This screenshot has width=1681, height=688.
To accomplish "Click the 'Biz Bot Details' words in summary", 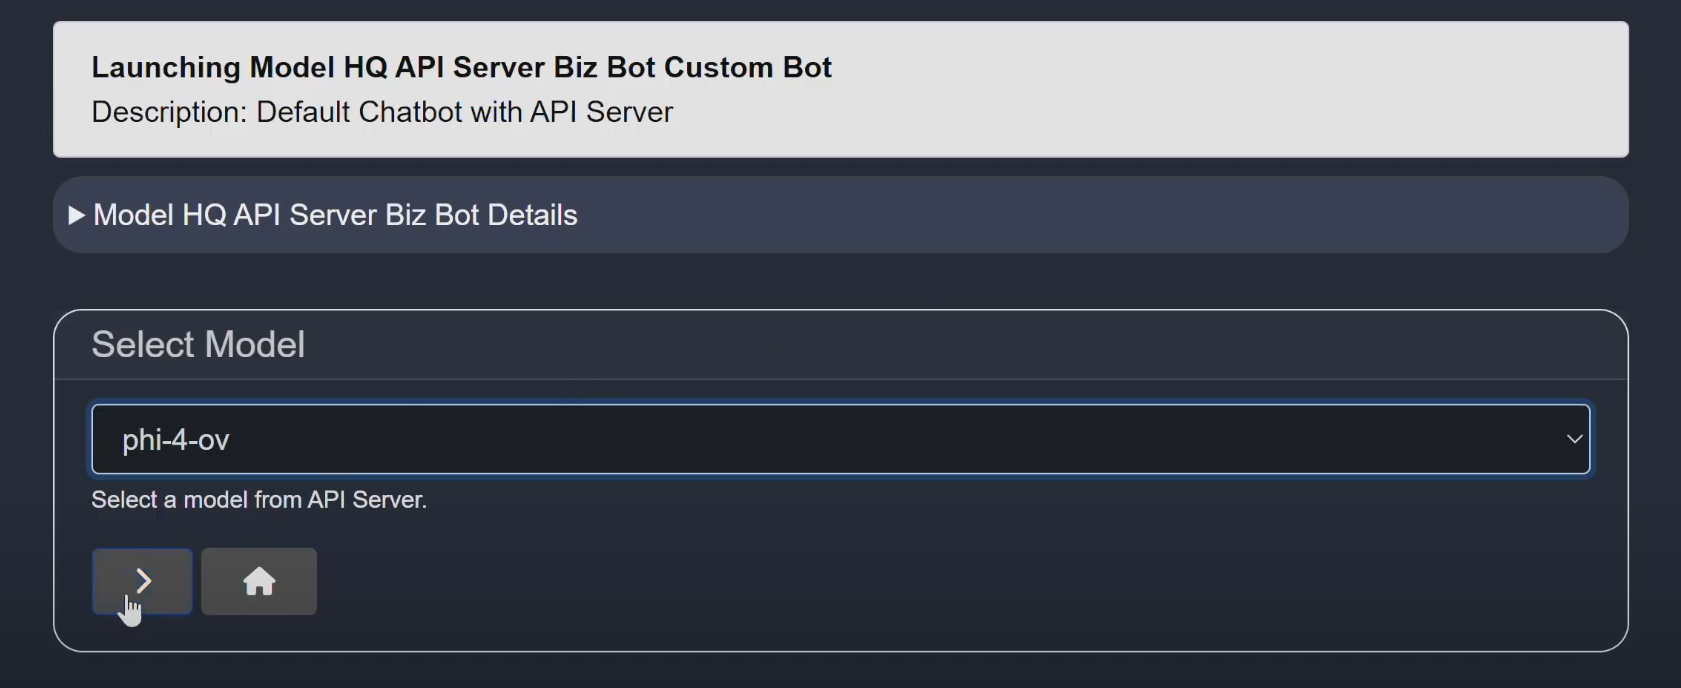I will (x=475, y=215).
